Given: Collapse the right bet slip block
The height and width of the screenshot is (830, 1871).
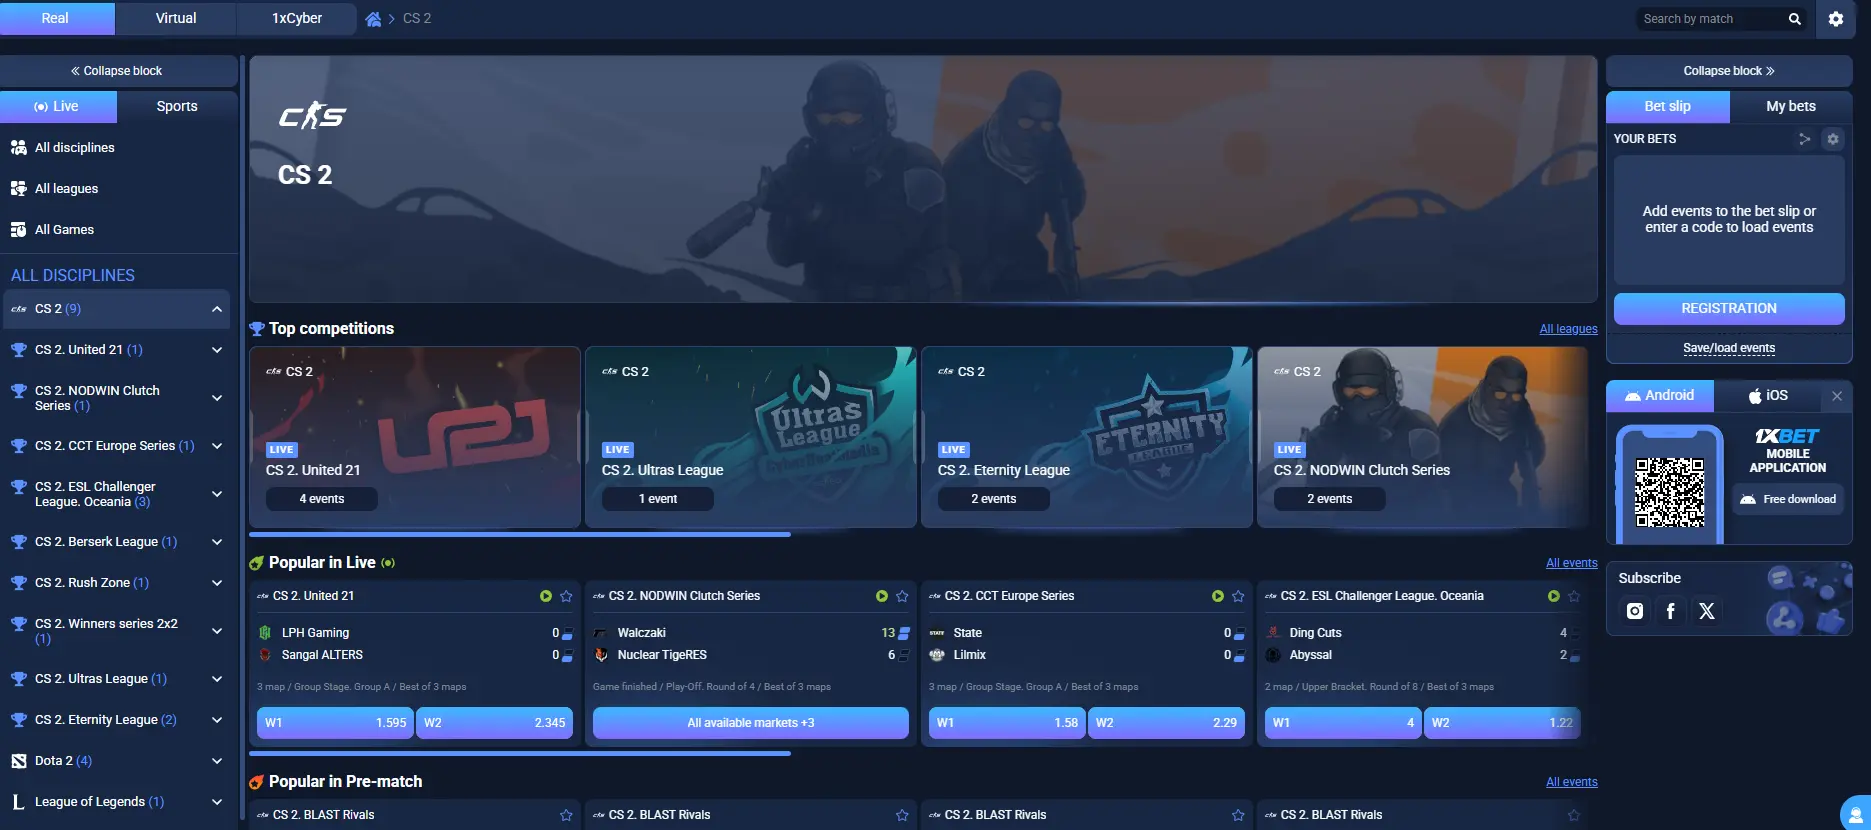Looking at the screenshot, I should point(1729,71).
